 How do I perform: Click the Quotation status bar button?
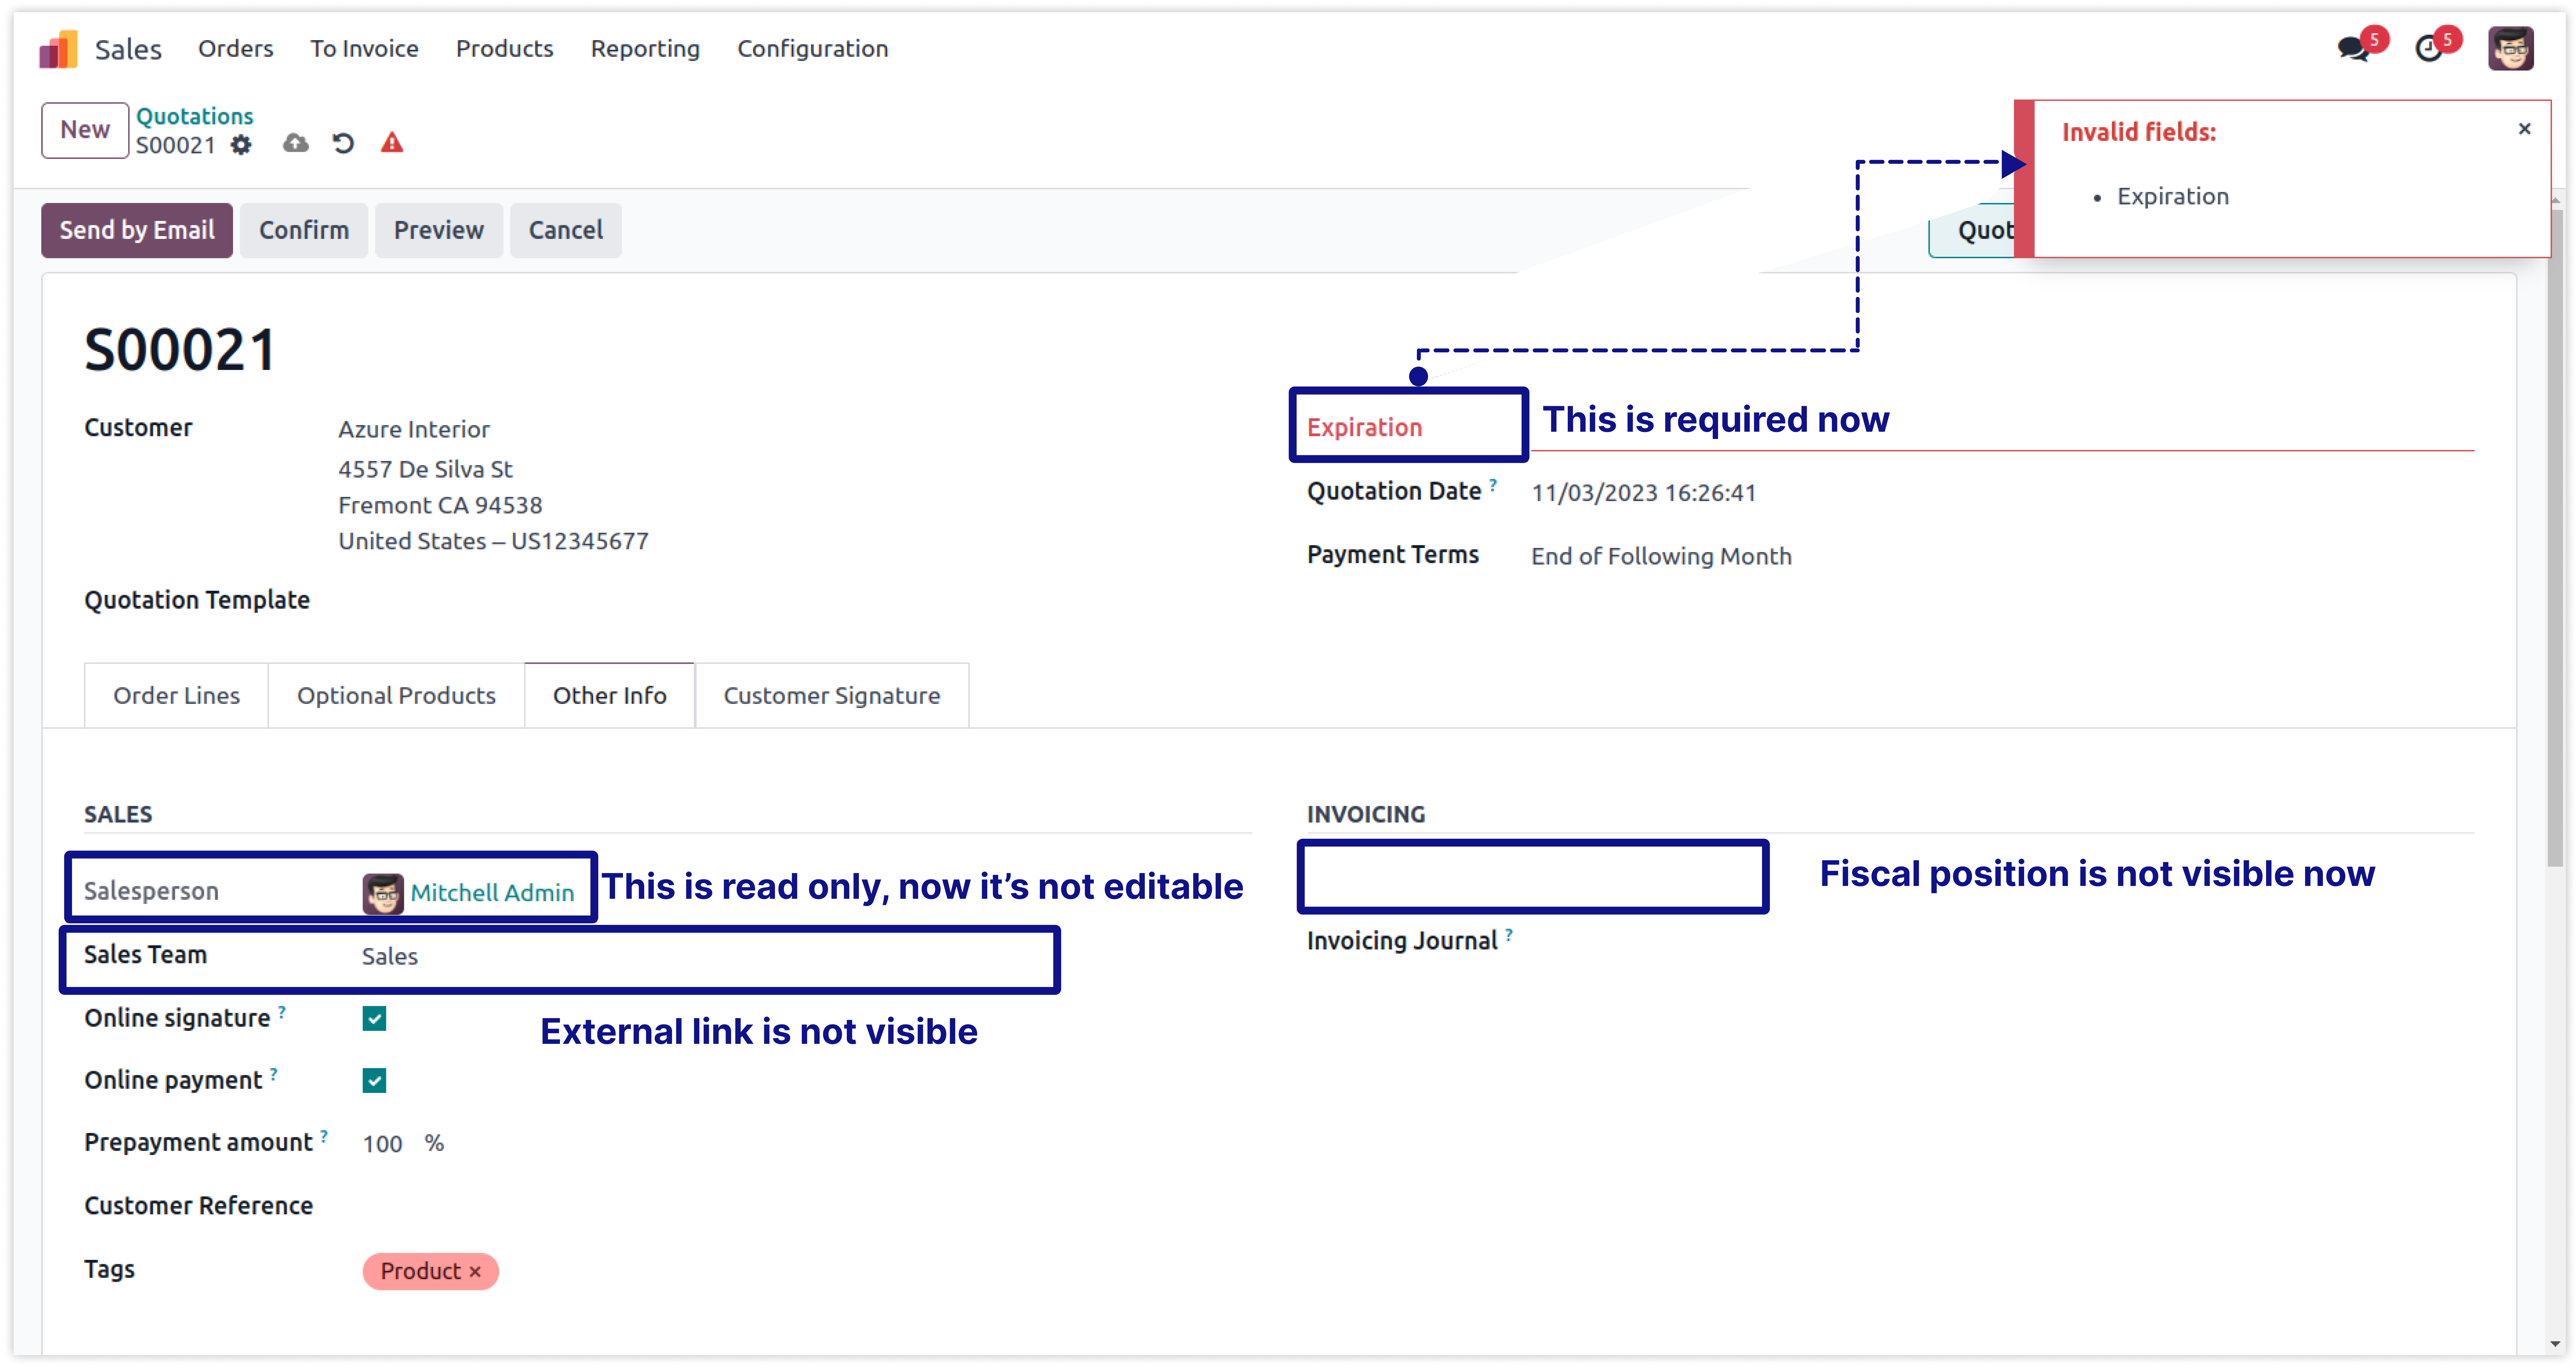[x=1972, y=231]
